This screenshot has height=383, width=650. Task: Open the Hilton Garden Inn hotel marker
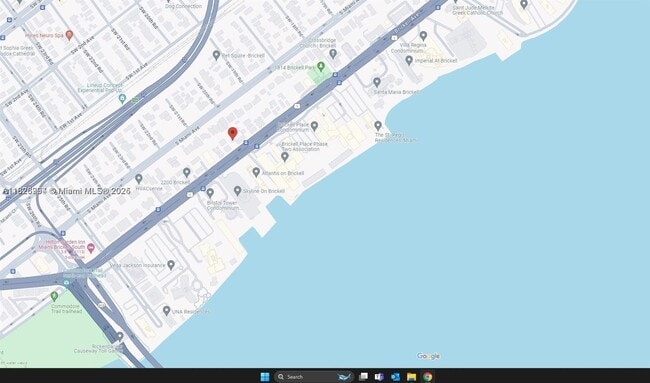tap(91, 248)
